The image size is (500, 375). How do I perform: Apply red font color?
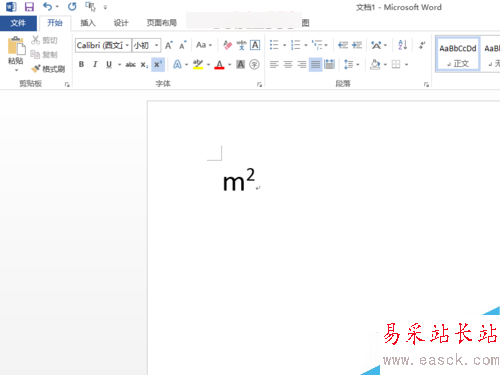point(219,64)
